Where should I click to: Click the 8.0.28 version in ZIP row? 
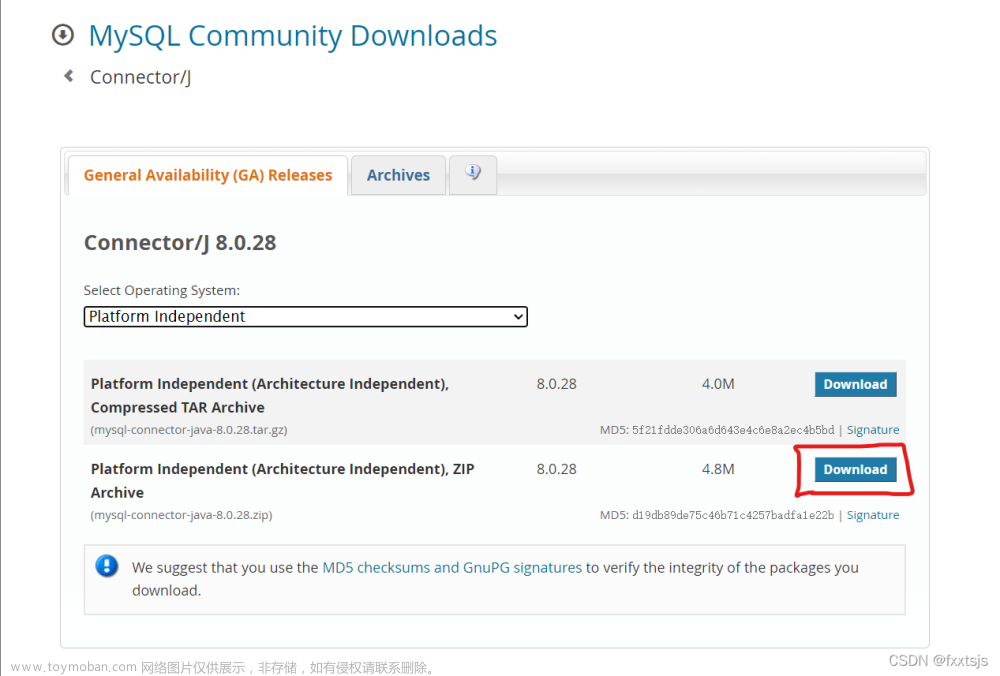pos(556,469)
